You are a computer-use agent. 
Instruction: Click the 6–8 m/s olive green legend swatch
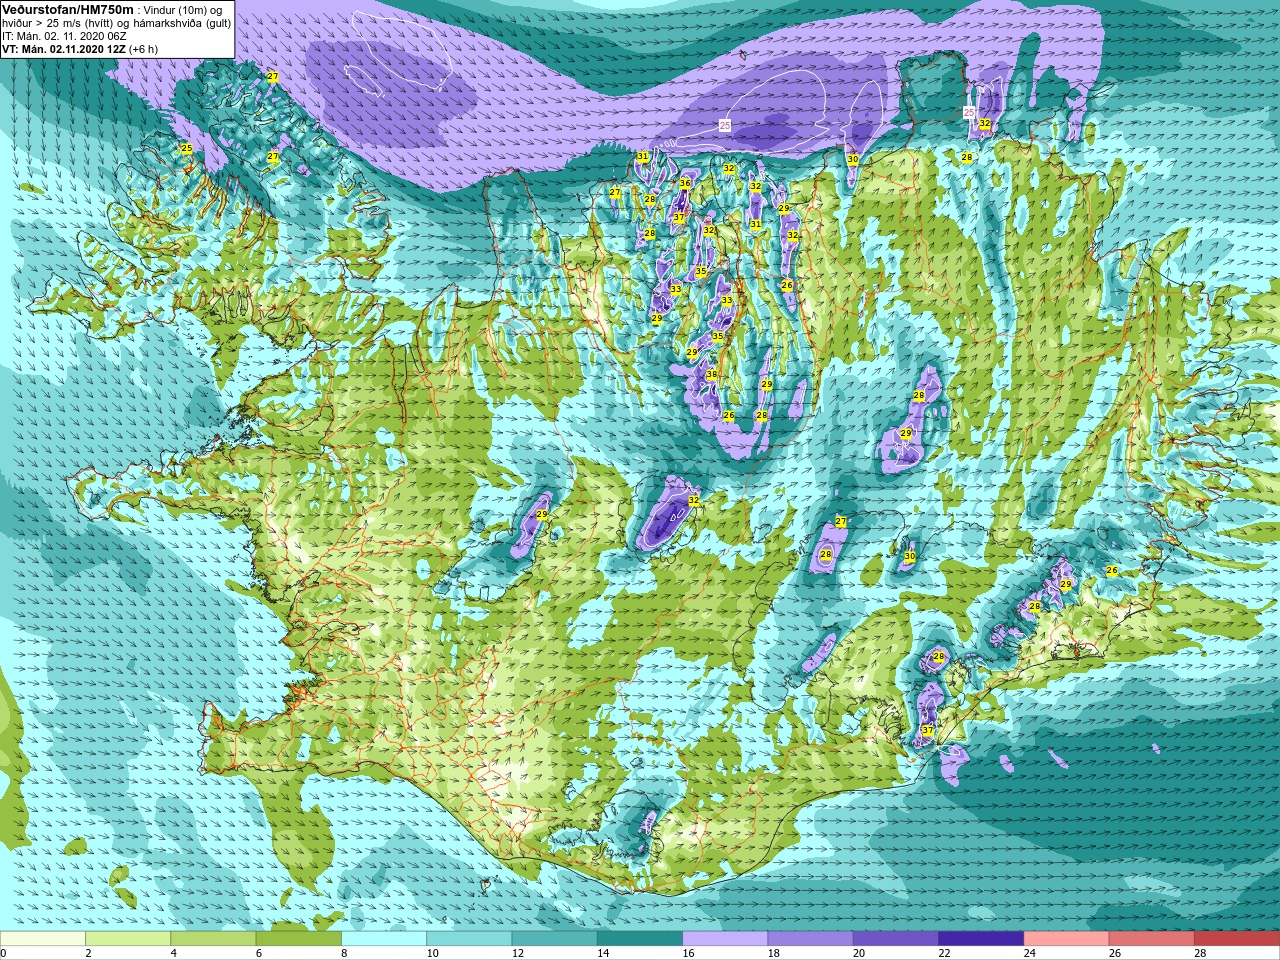click(299, 939)
